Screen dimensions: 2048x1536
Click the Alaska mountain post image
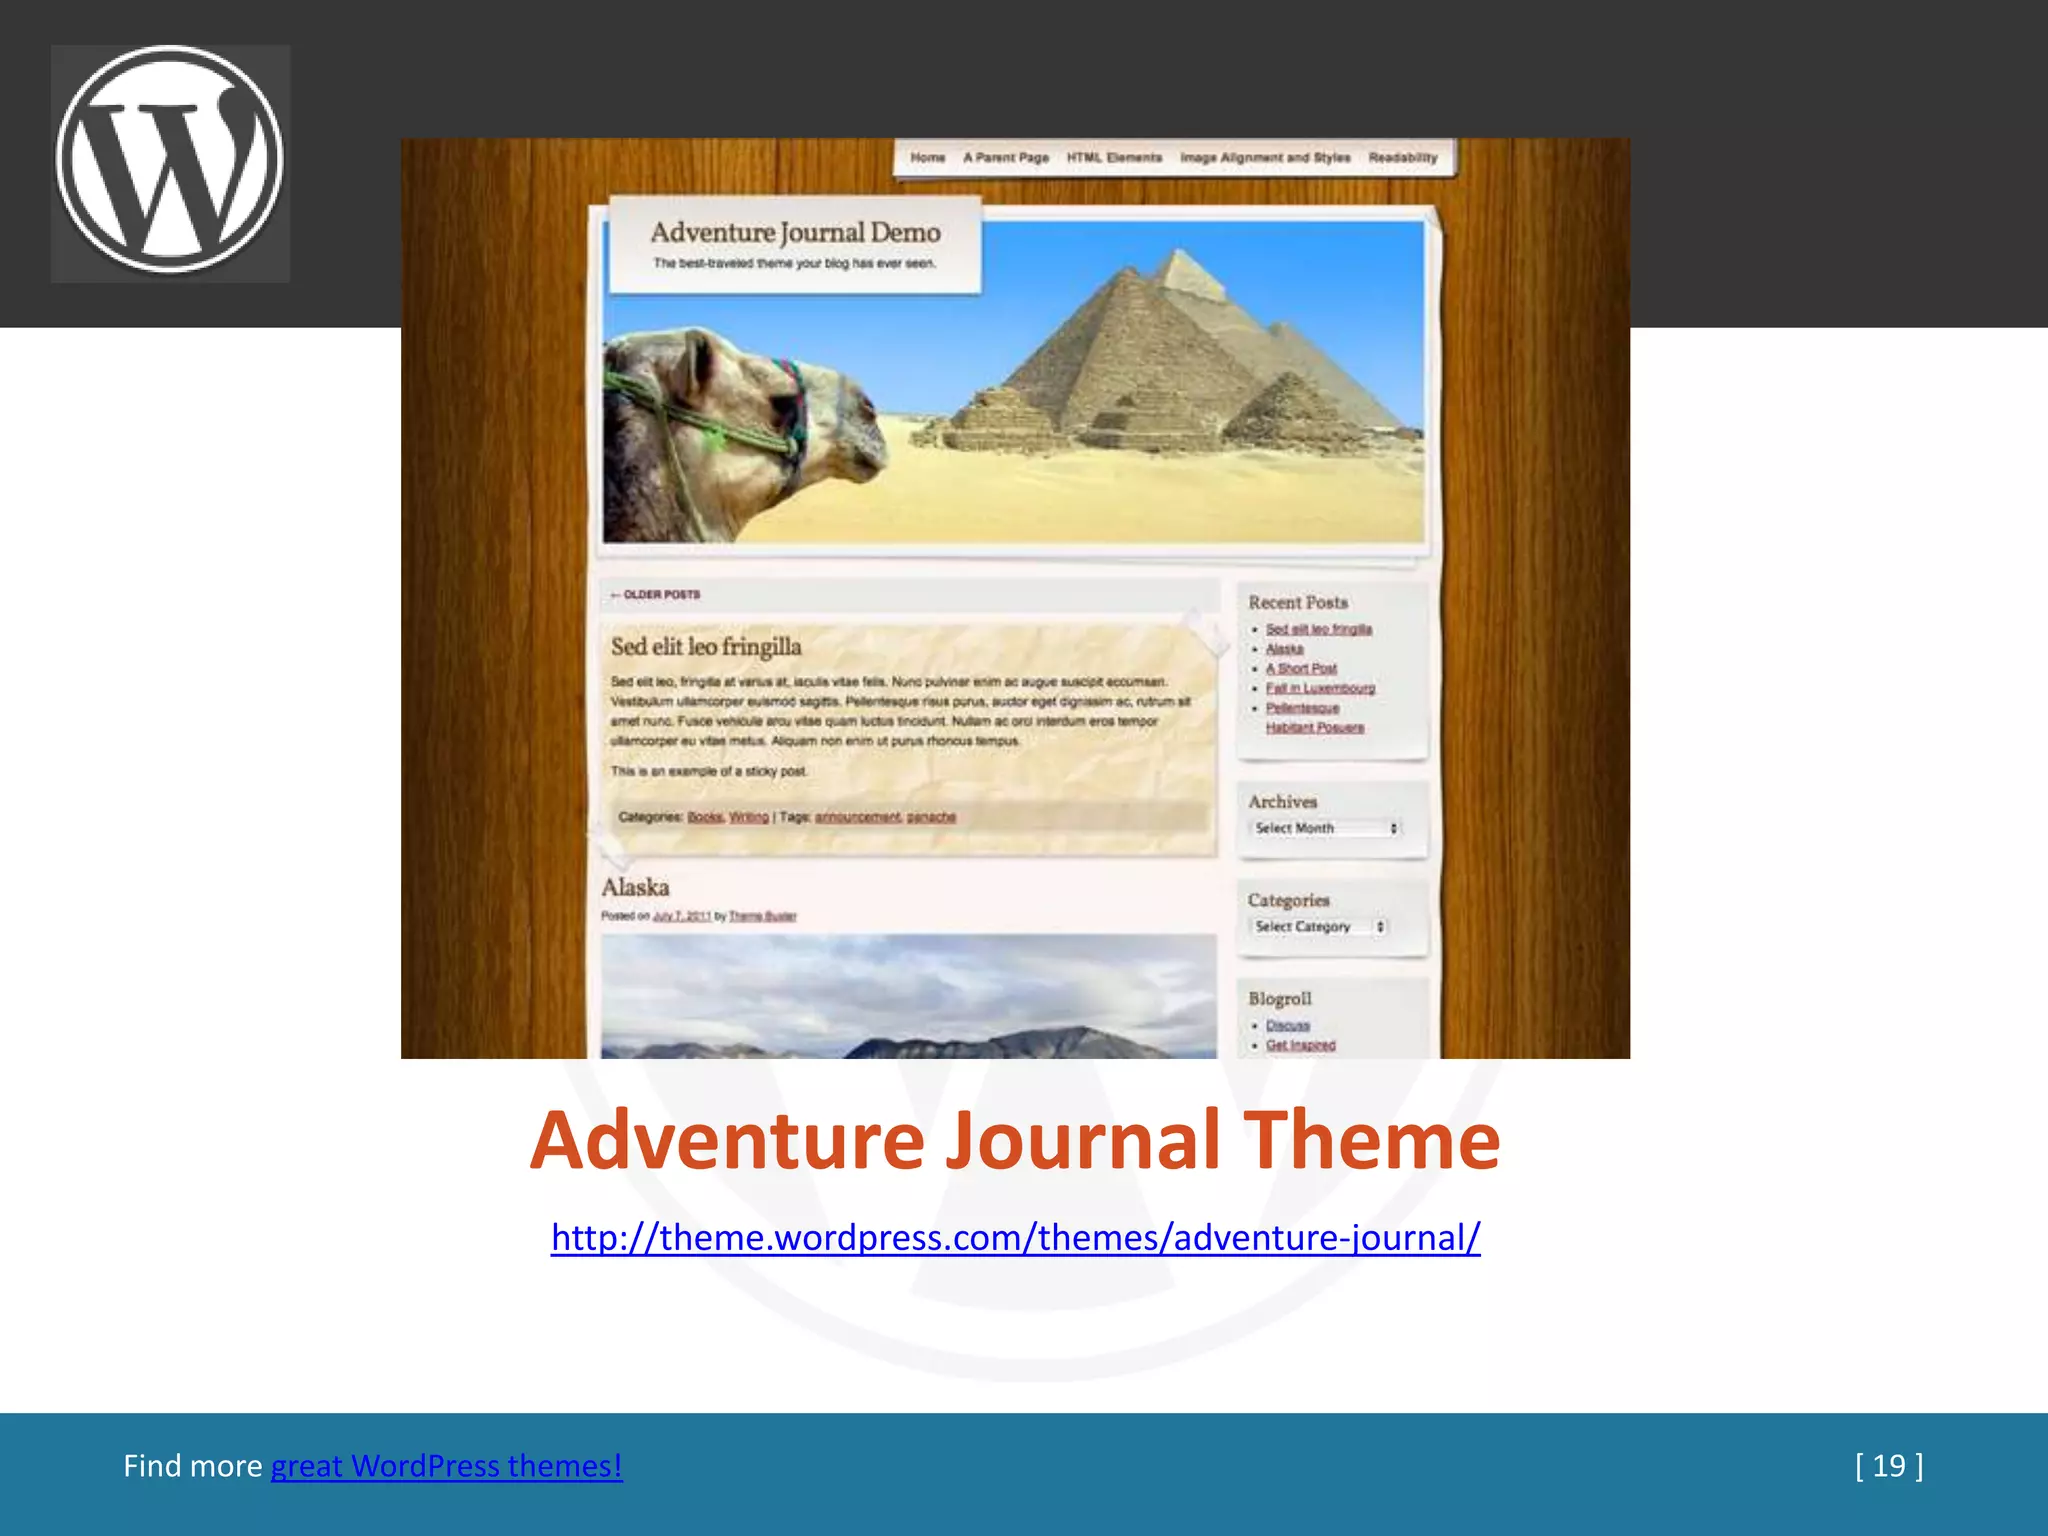(x=909, y=996)
